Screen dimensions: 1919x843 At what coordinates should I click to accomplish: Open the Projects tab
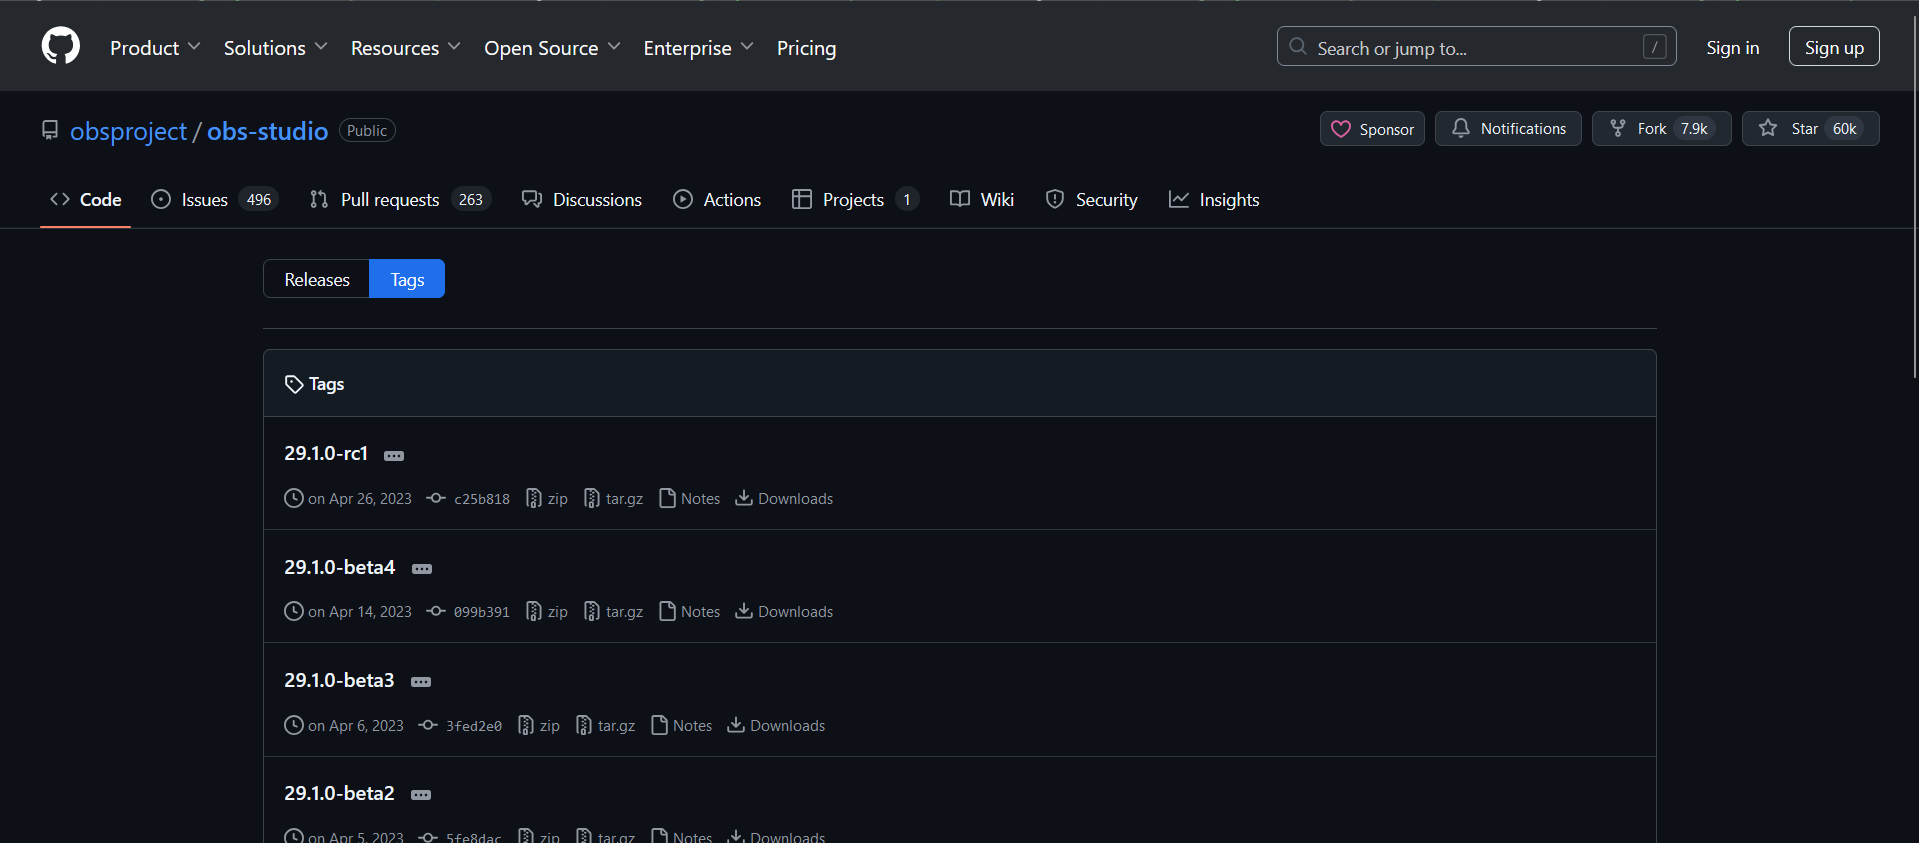tap(855, 200)
